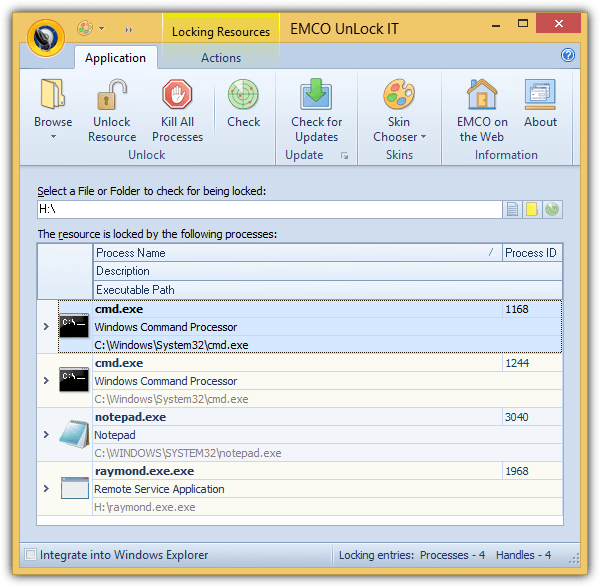The height and width of the screenshot is (586, 600).
Task: Select cmd.exe icon for PID 1244
Action: tap(74, 380)
